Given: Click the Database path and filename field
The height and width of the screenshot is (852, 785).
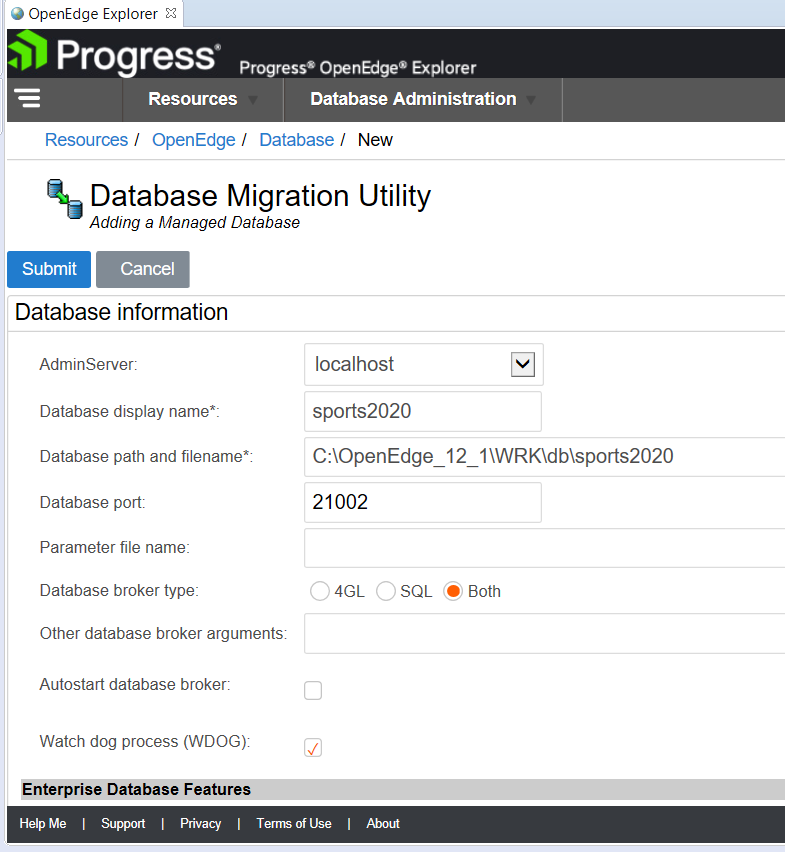Looking at the screenshot, I should click(x=544, y=456).
